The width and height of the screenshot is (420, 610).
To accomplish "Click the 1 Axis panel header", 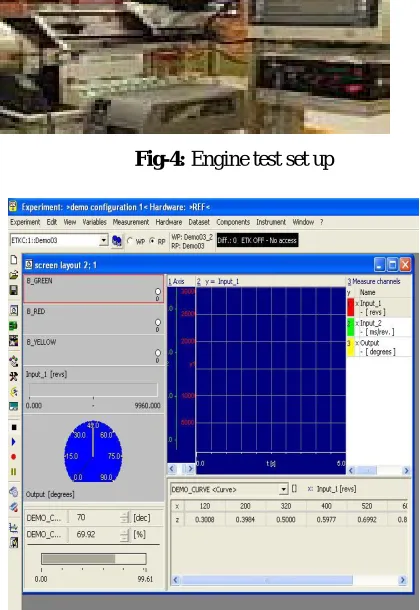I will tap(176, 281).
